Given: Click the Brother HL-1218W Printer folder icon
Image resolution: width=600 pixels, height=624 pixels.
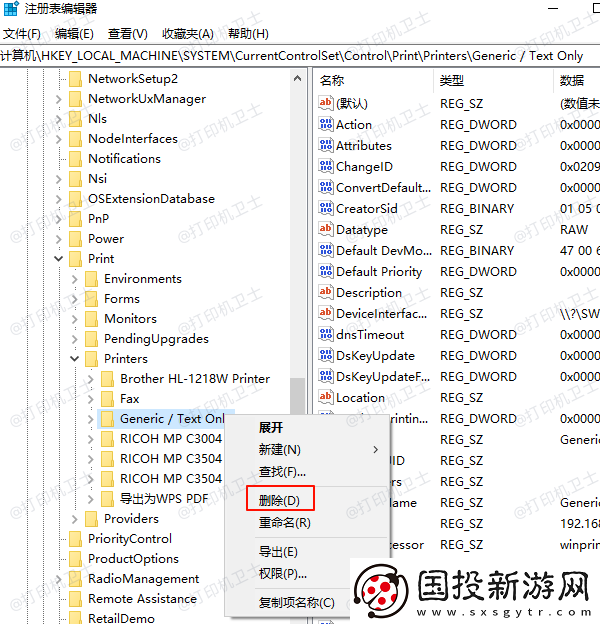Looking at the screenshot, I should 107,378.
